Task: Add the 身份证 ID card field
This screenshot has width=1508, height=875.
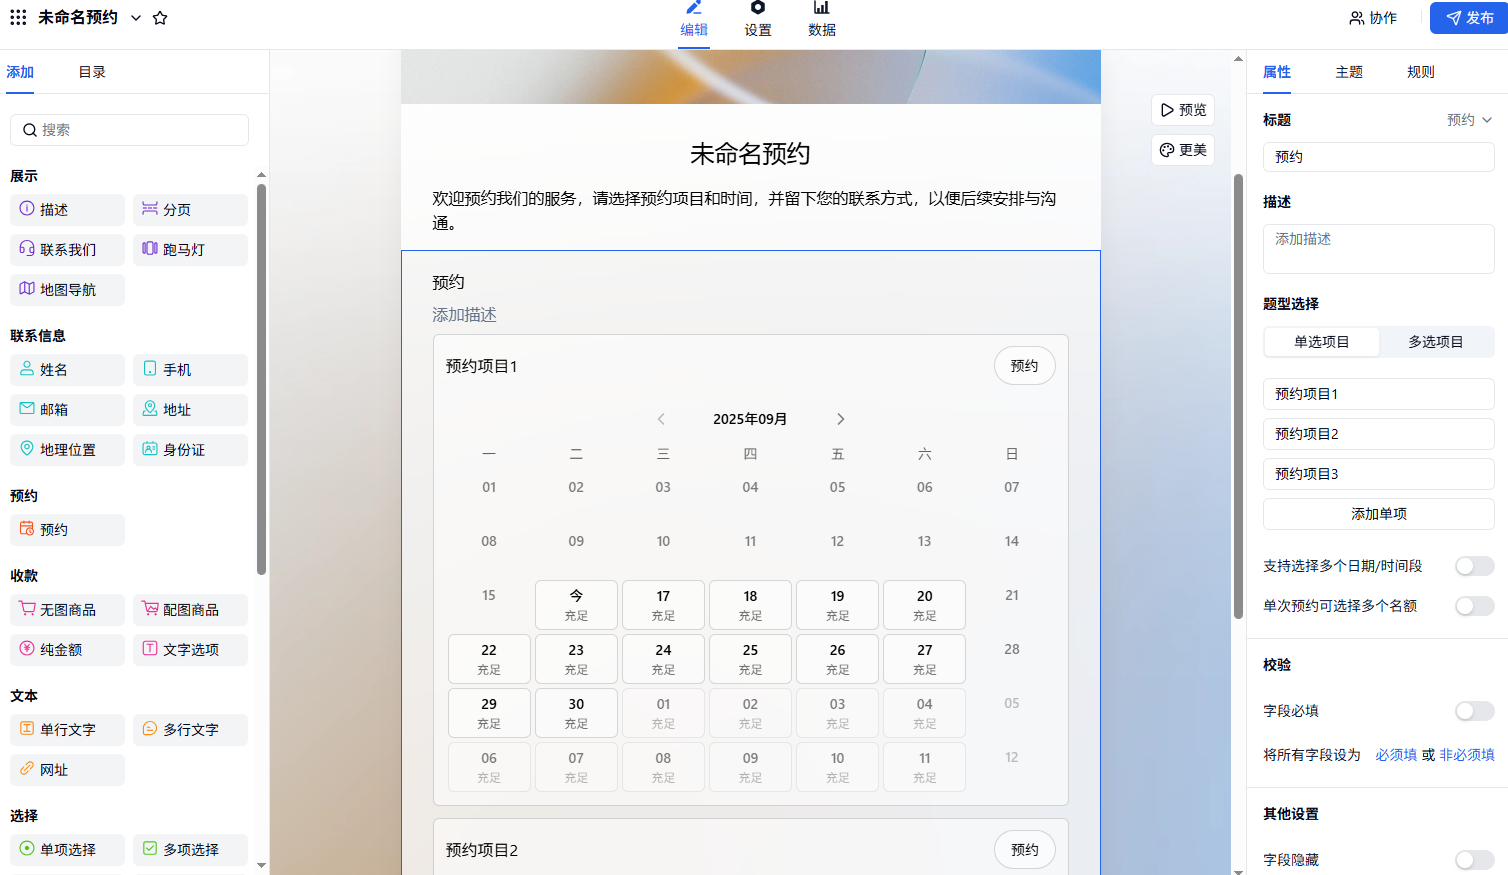Action: 189,450
